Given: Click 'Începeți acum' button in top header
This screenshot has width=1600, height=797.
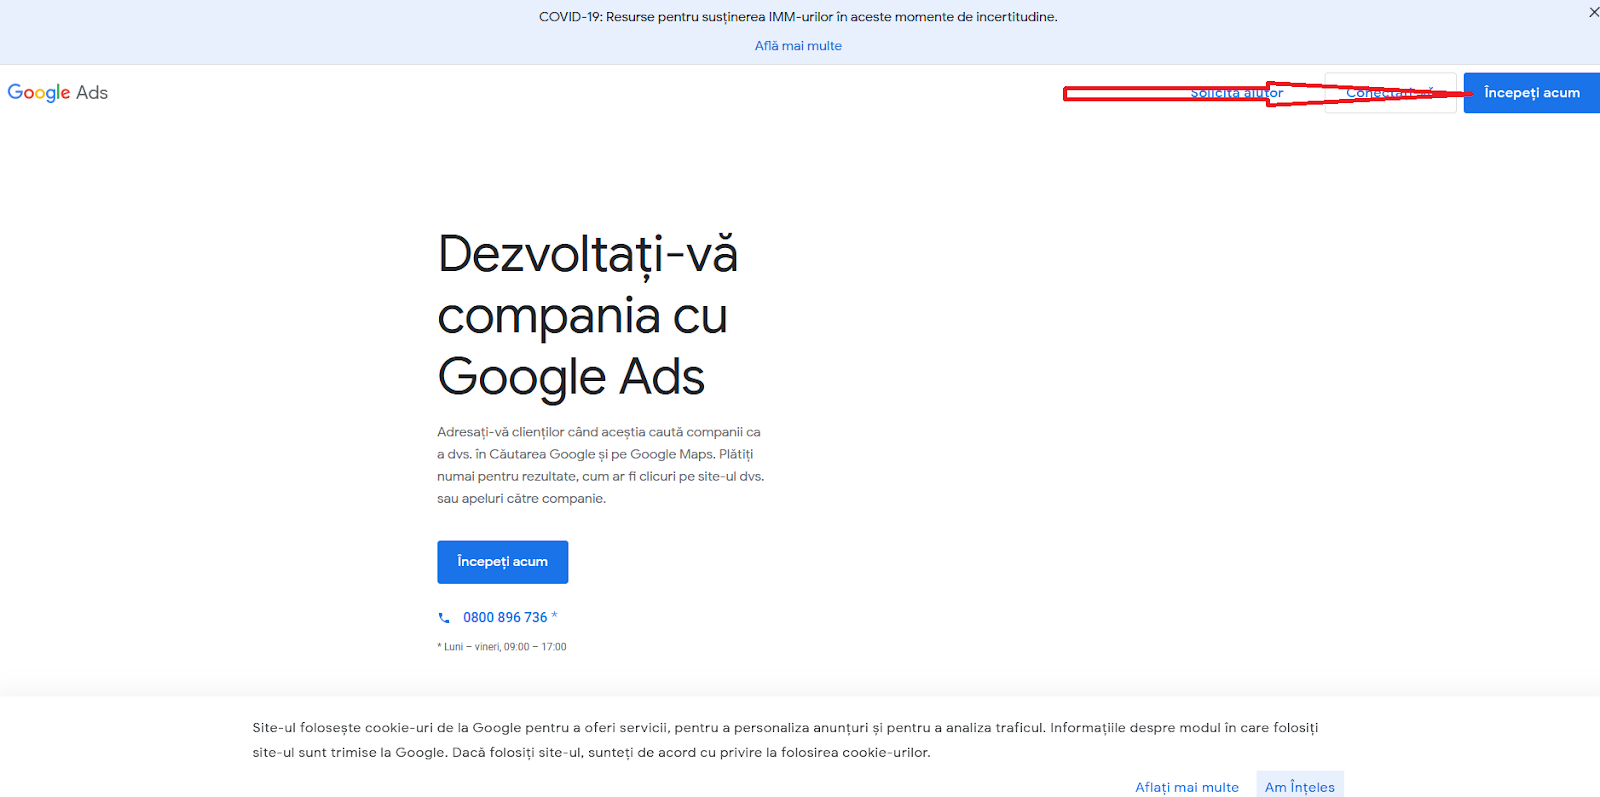Looking at the screenshot, I should [1532, 93].
